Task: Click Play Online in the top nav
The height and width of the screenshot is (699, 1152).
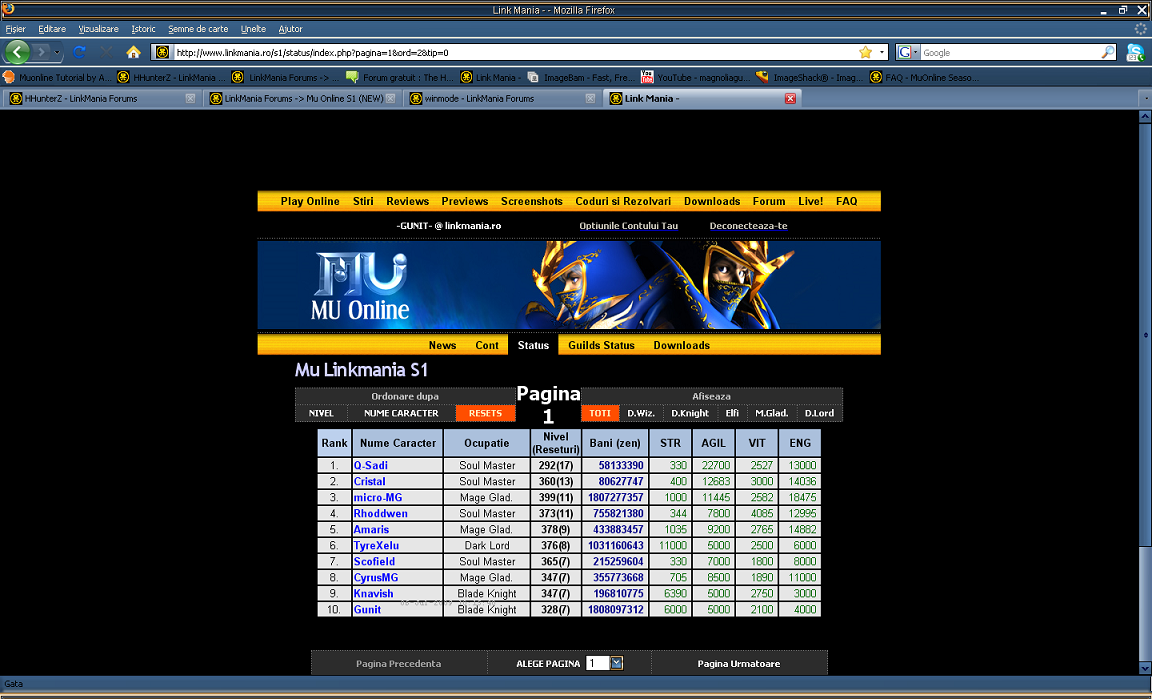Action: (310, 201)
